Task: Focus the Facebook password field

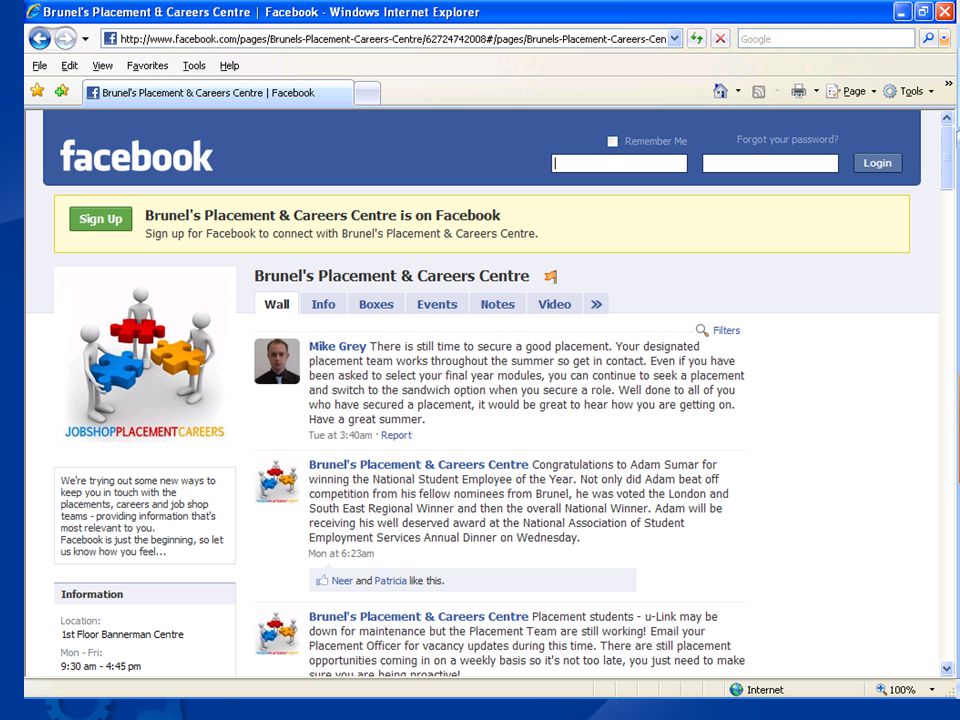Action: (x=770, y=163)
